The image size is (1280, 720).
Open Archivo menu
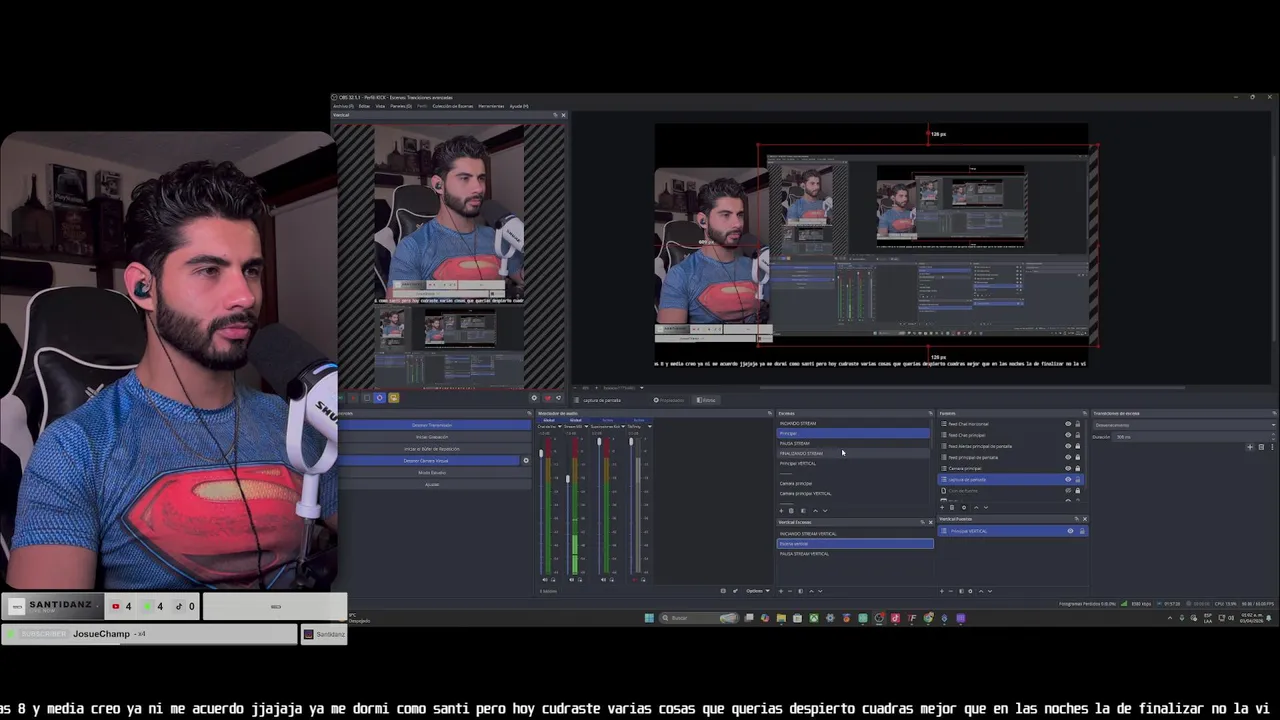tap(343, 106)
